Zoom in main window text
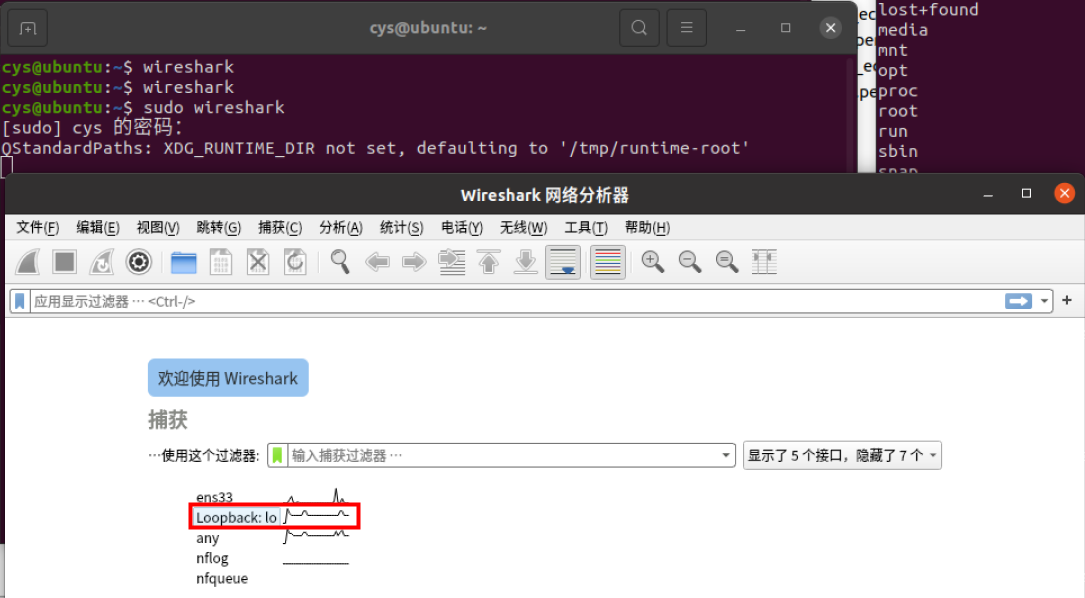Viewport: 1085px width, 598px height. 653,262
